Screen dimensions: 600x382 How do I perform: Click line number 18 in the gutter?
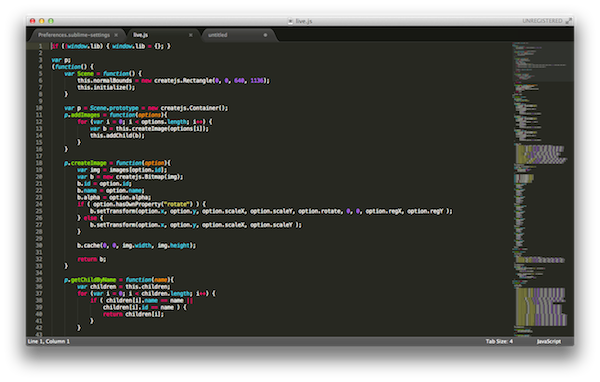coord(39,163)
